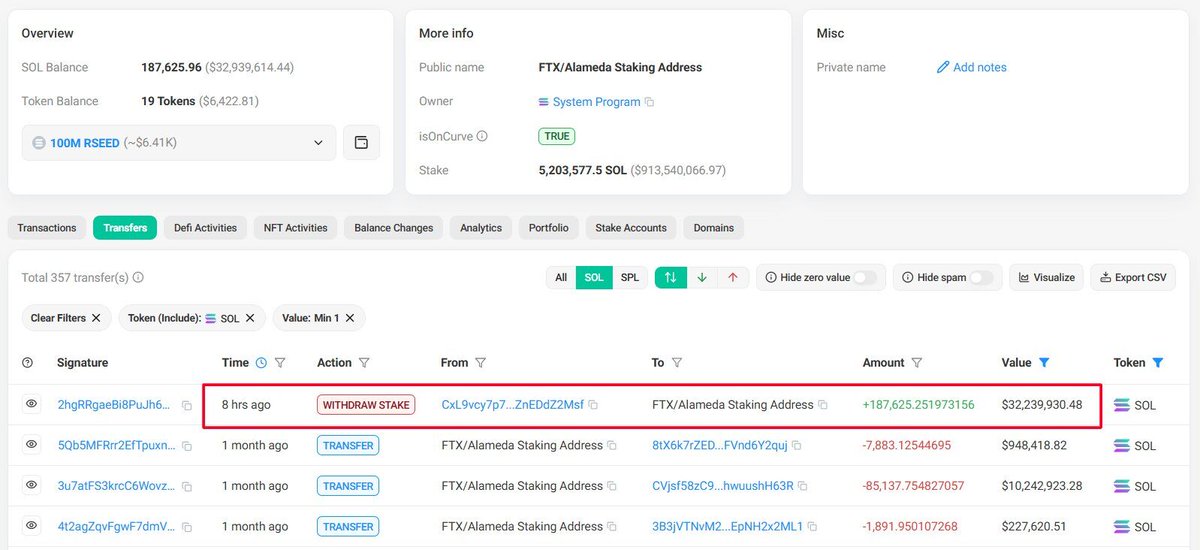Click the green TRUE isOnCurve badge
This screenshot has height=550, width=1200.
[x=557, y=136]
